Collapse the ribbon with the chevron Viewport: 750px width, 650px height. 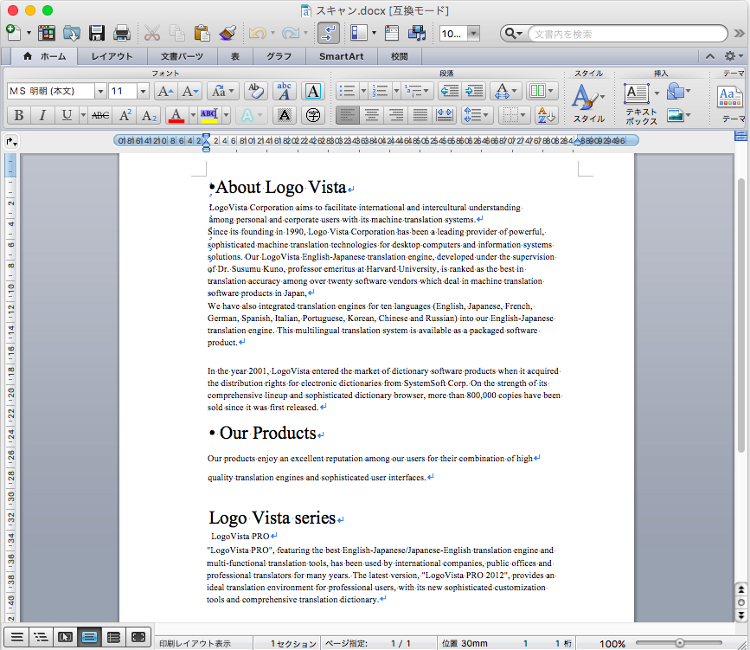[710, 56]
